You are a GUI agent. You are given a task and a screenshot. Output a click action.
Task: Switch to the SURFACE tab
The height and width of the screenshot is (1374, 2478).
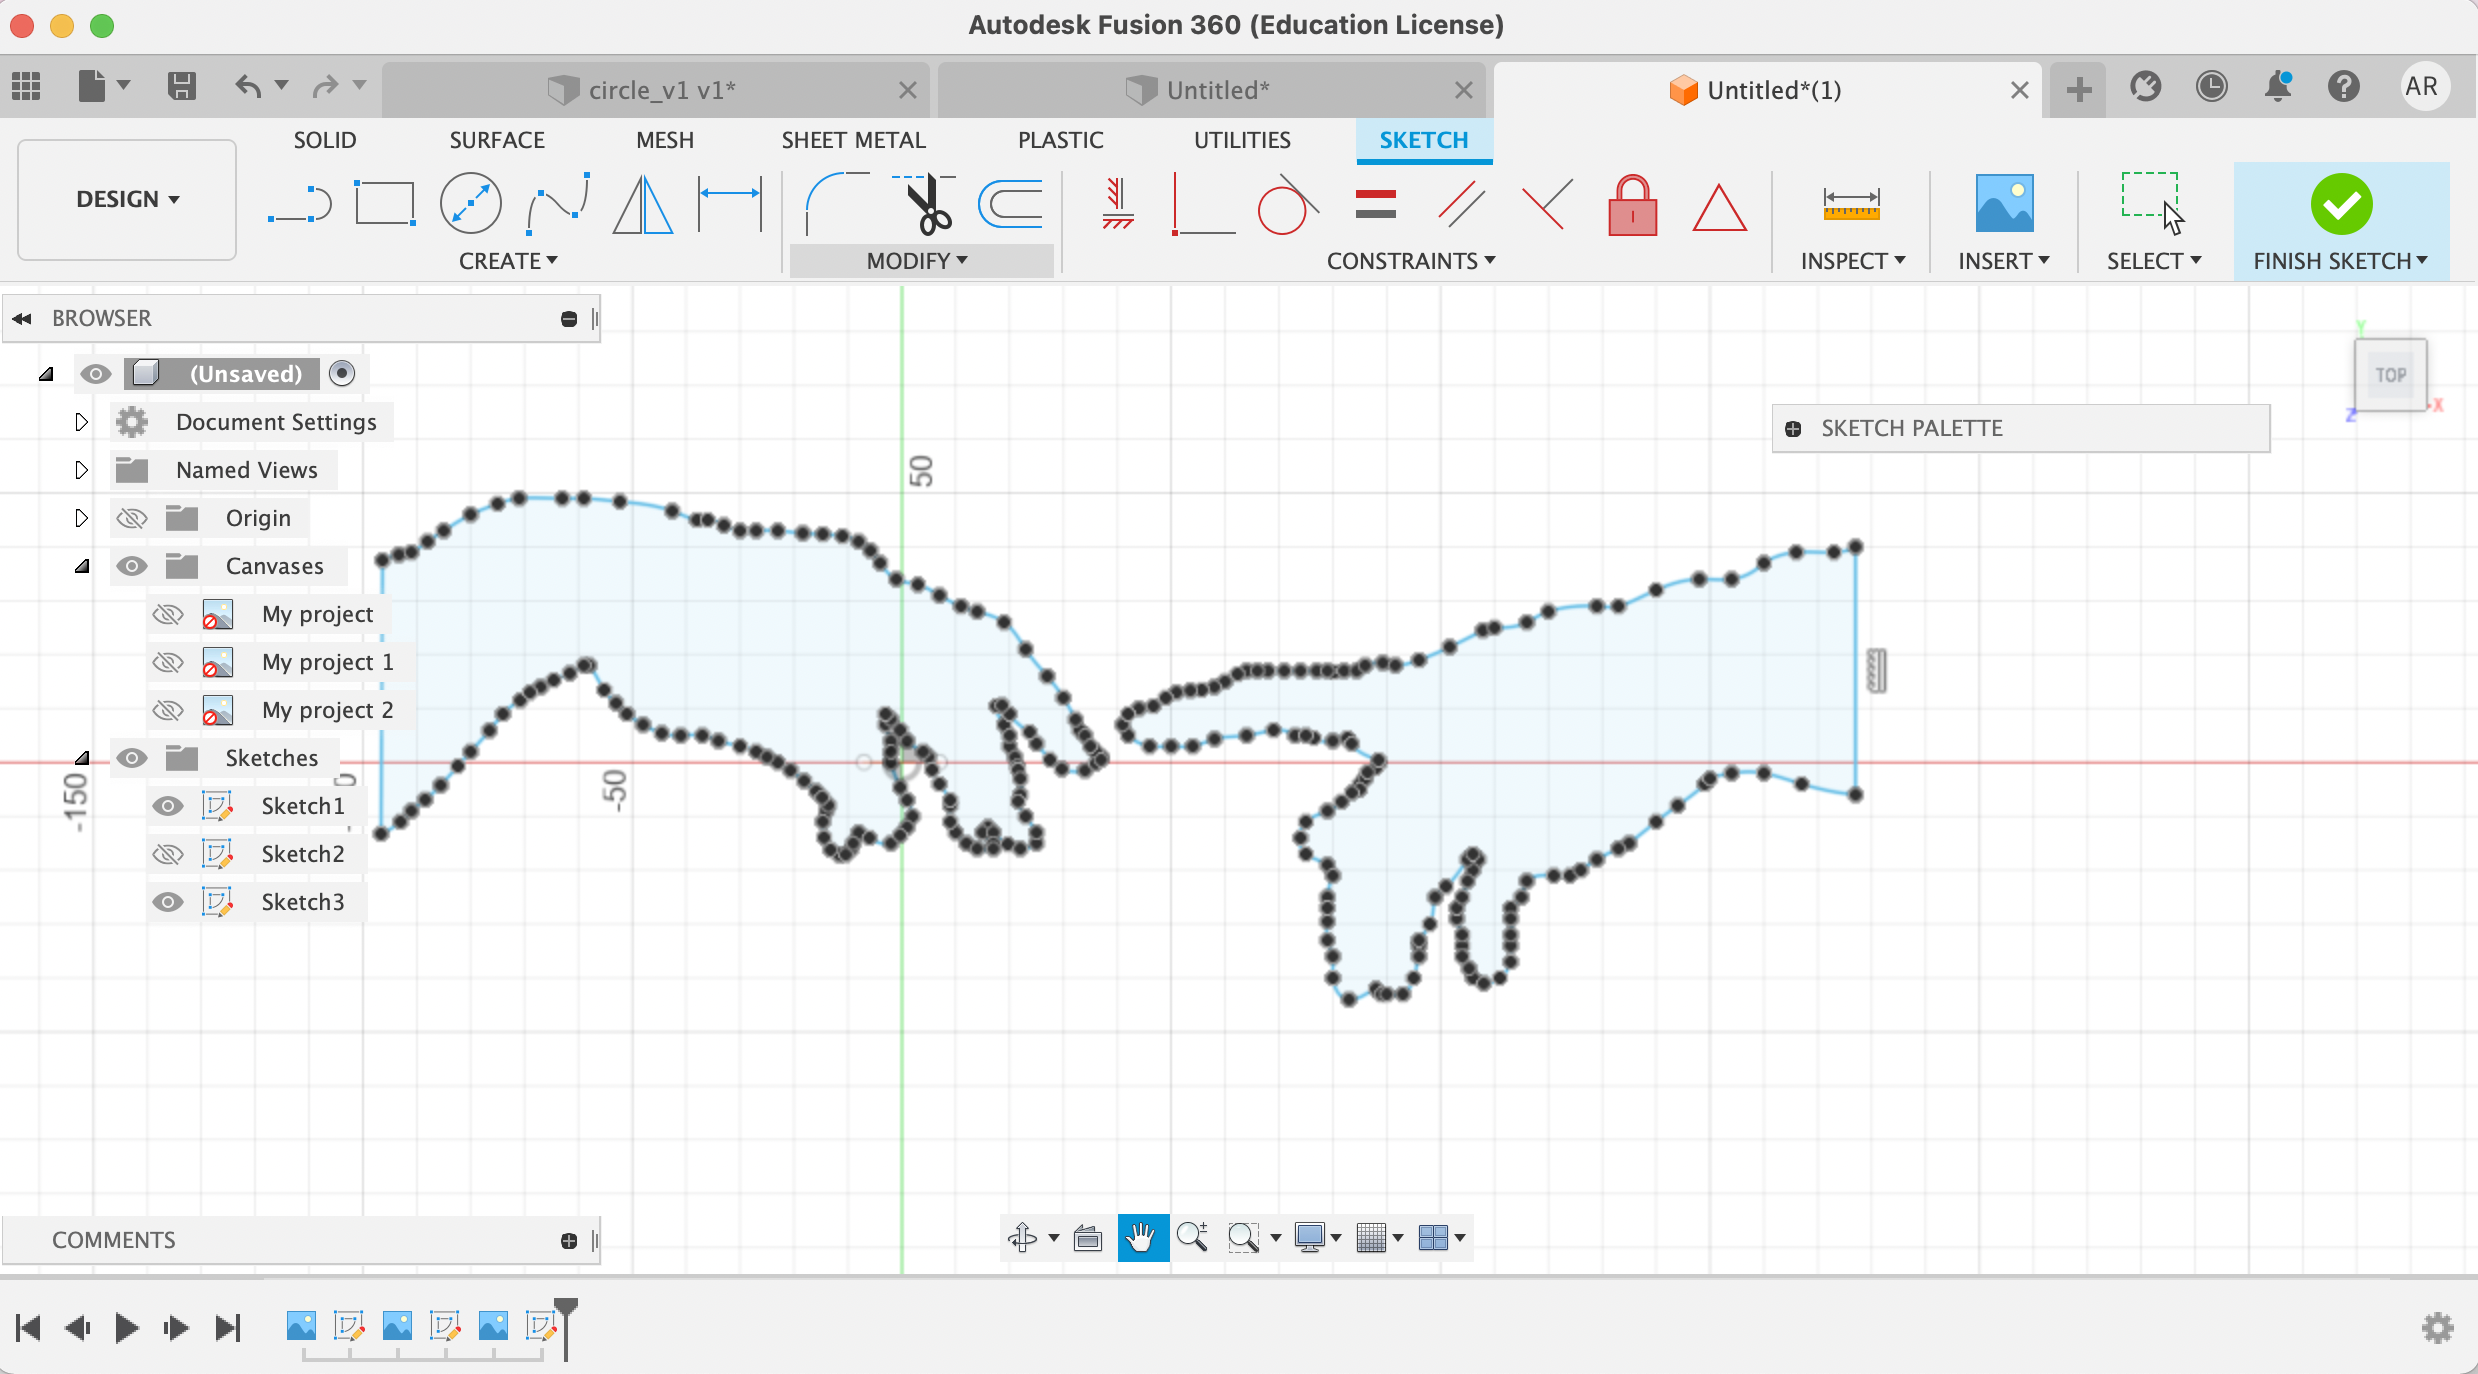(x=497, y=140)
